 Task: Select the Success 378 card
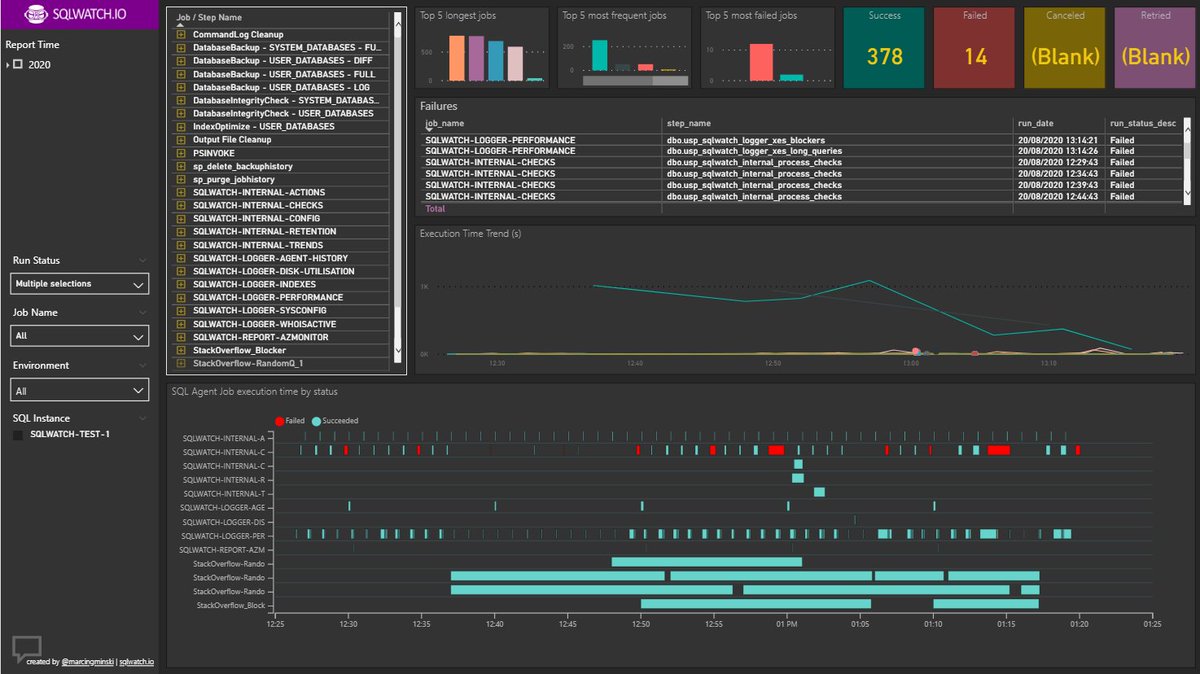[x=885, y=48]
